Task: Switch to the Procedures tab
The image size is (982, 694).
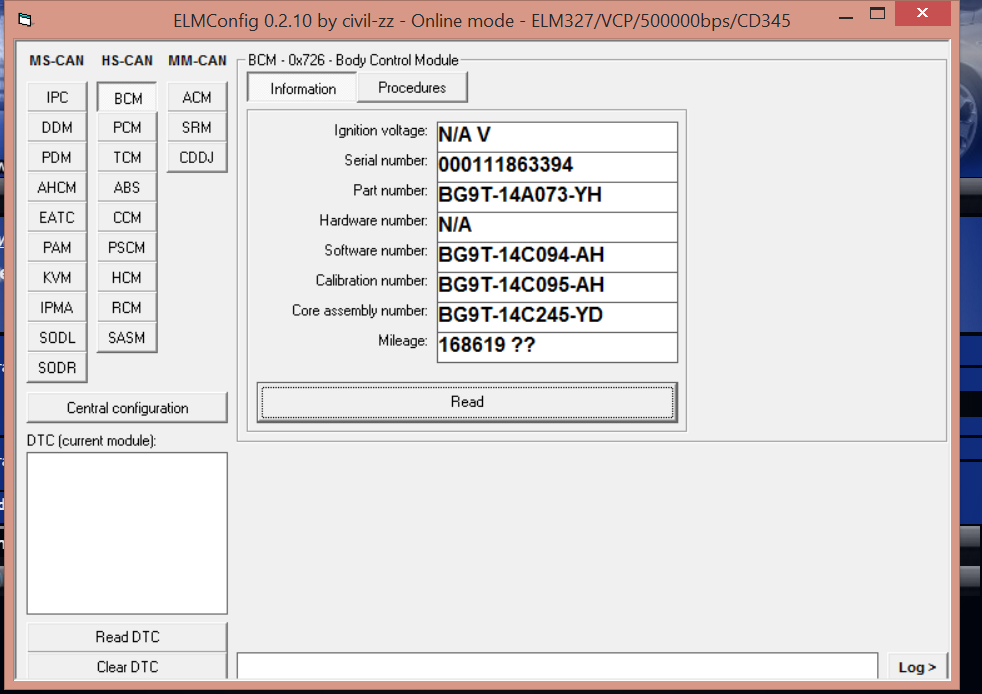Action: point(412,88)
